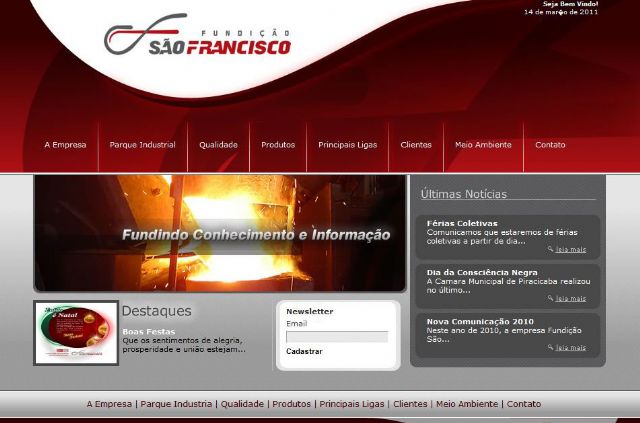Screen dimensions: 640x423
Task: Click Meio Ambiente in footer links
Action: [x=466, y=404]
